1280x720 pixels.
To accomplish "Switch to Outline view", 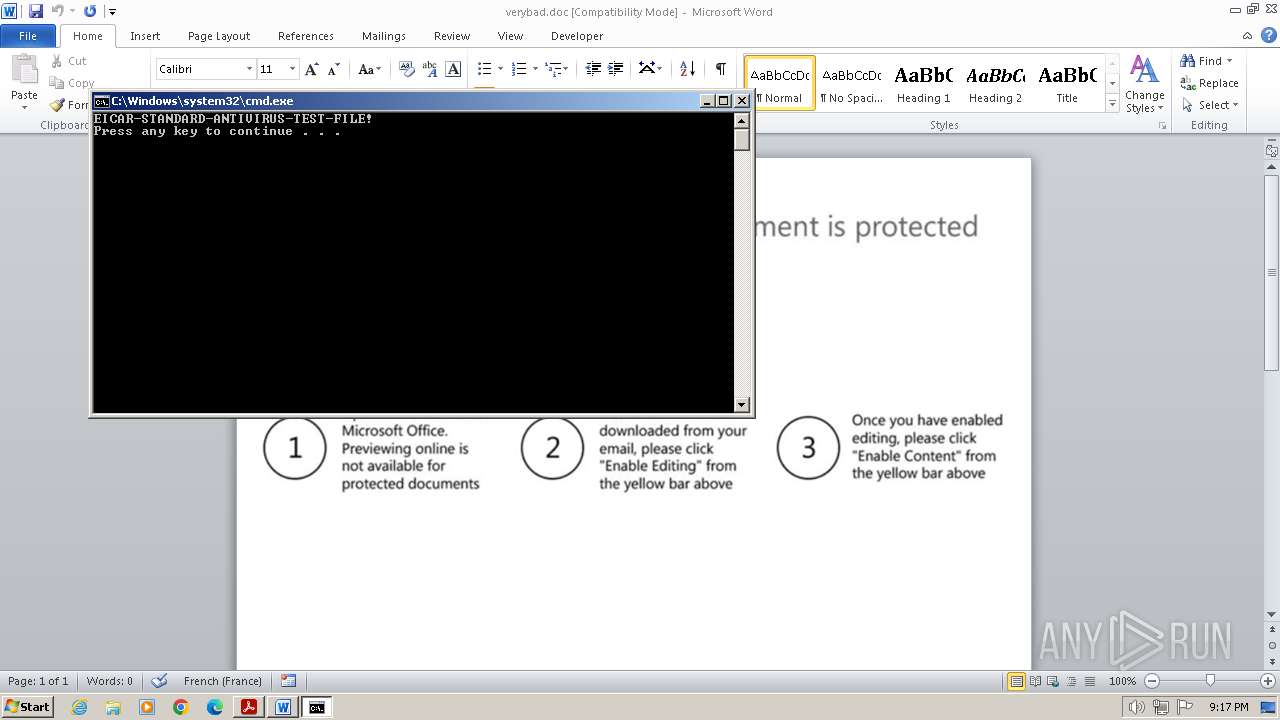I will click(x=1071, y=681).
